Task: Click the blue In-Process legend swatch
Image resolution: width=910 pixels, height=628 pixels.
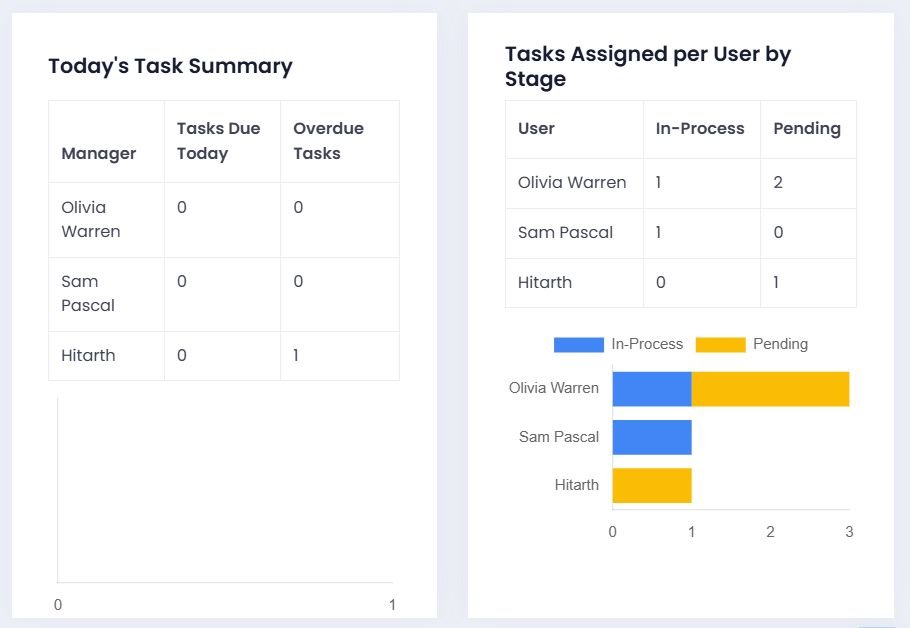Action: pyautogui.click(x=578, y=344)
